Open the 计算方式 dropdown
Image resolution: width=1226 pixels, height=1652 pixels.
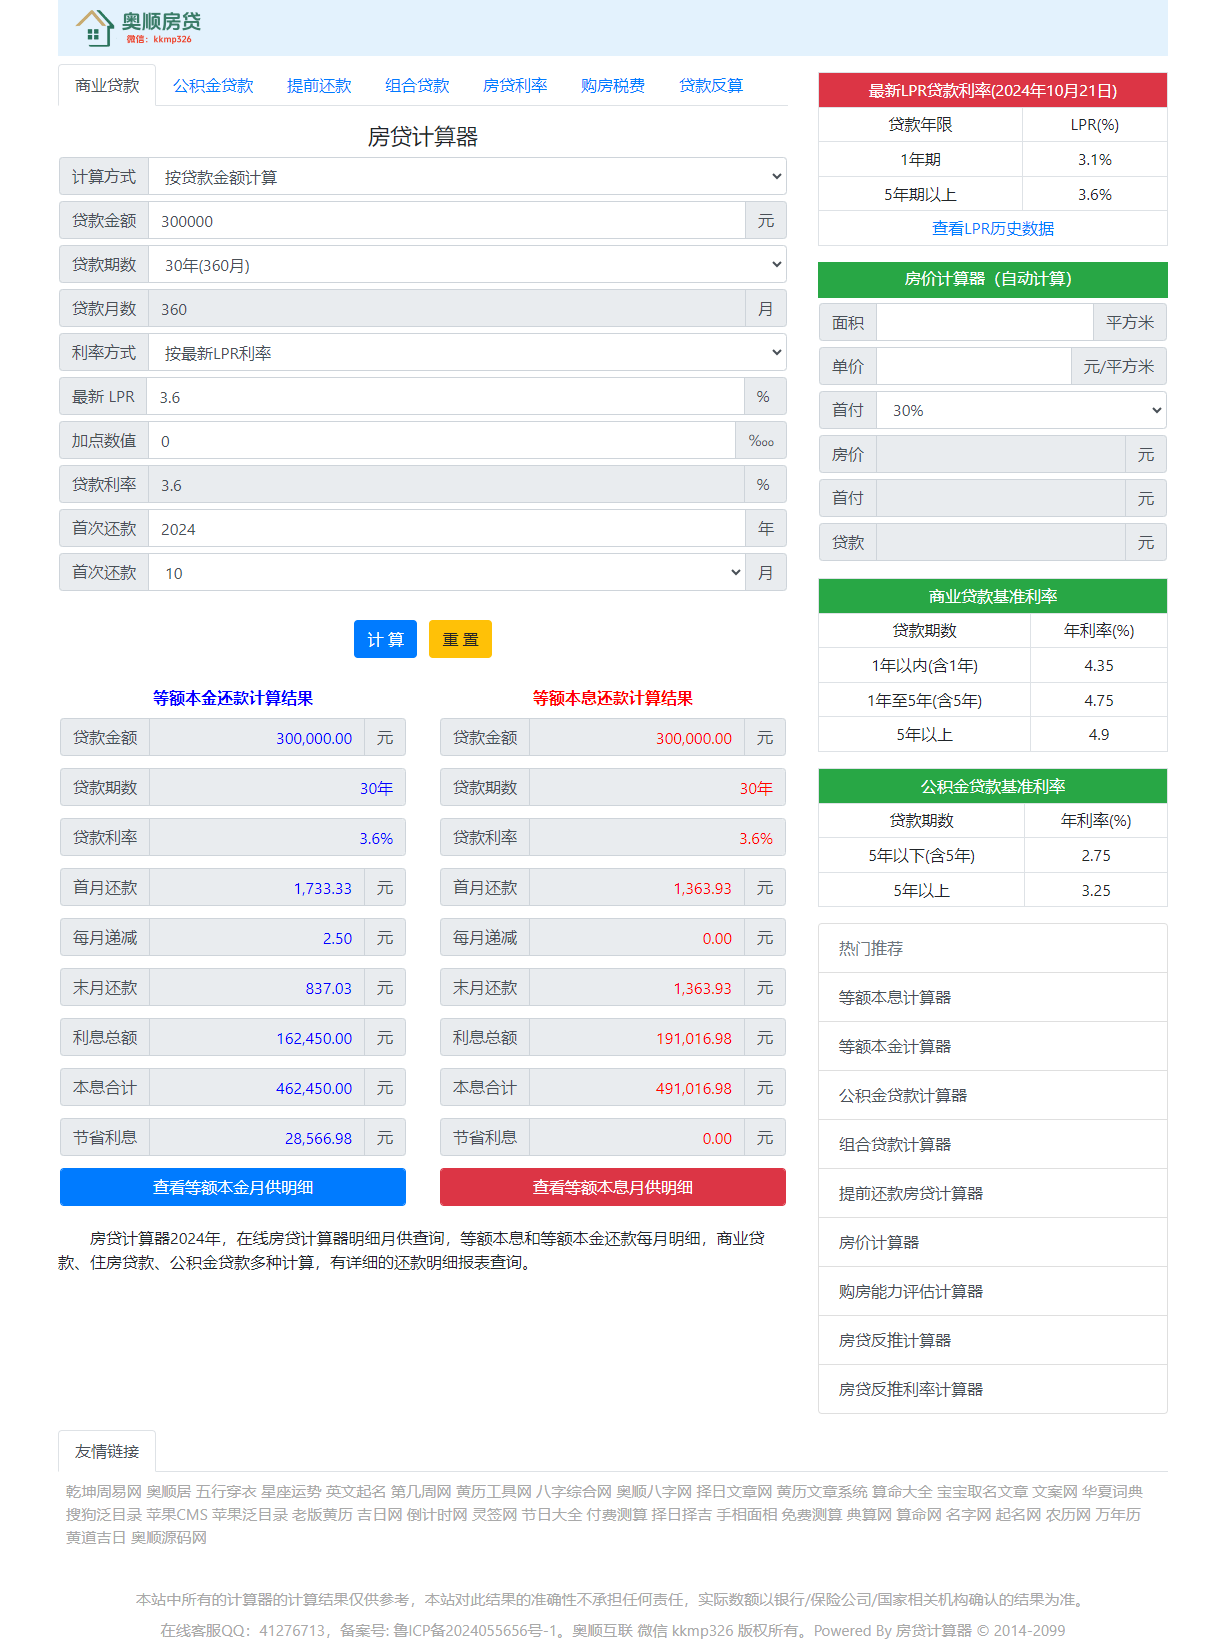(x=466, y=177)
